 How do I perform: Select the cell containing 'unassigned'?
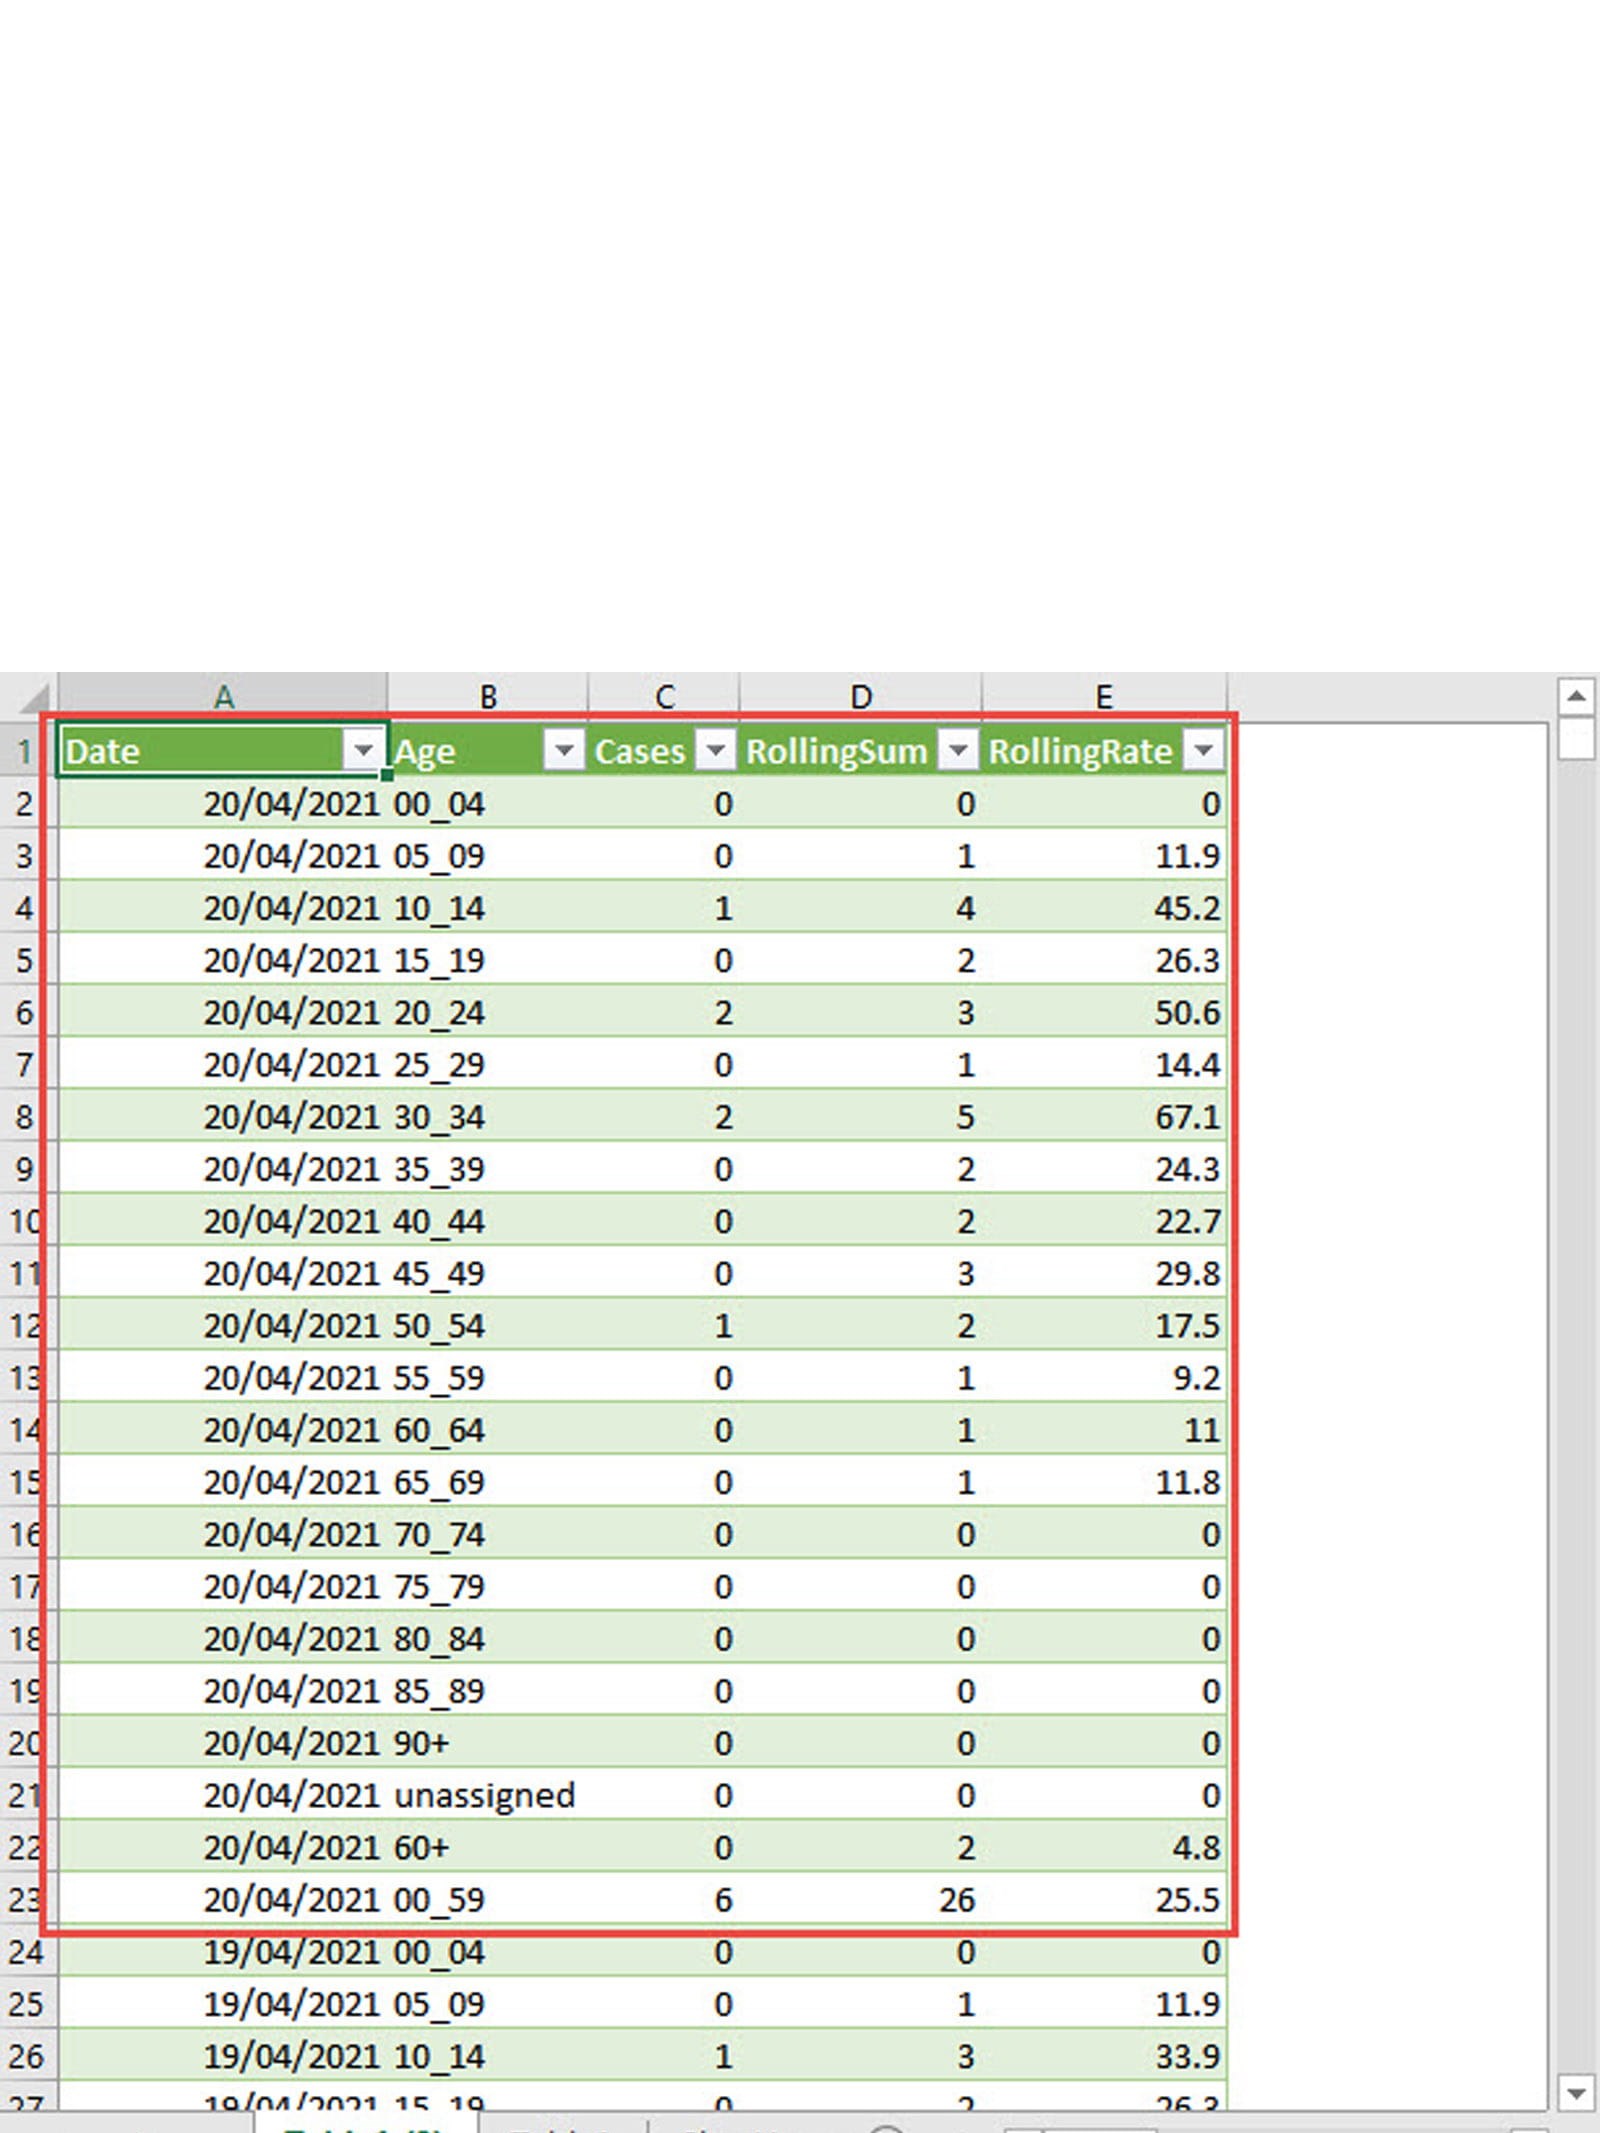coord(485,1796)
